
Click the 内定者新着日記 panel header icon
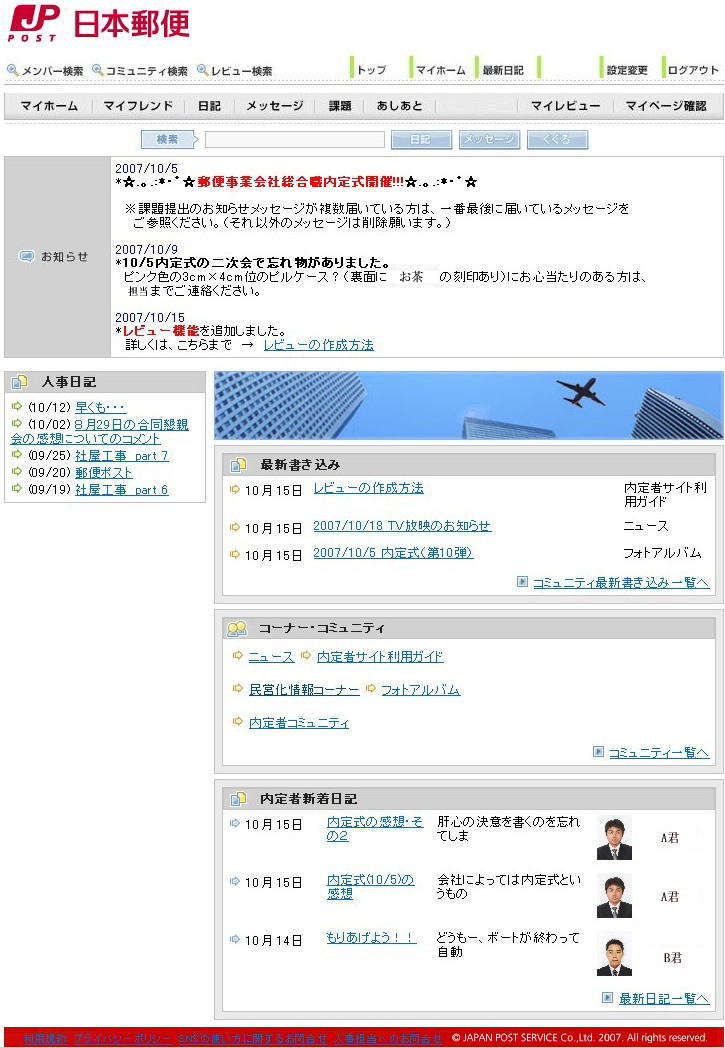(238, 799)
